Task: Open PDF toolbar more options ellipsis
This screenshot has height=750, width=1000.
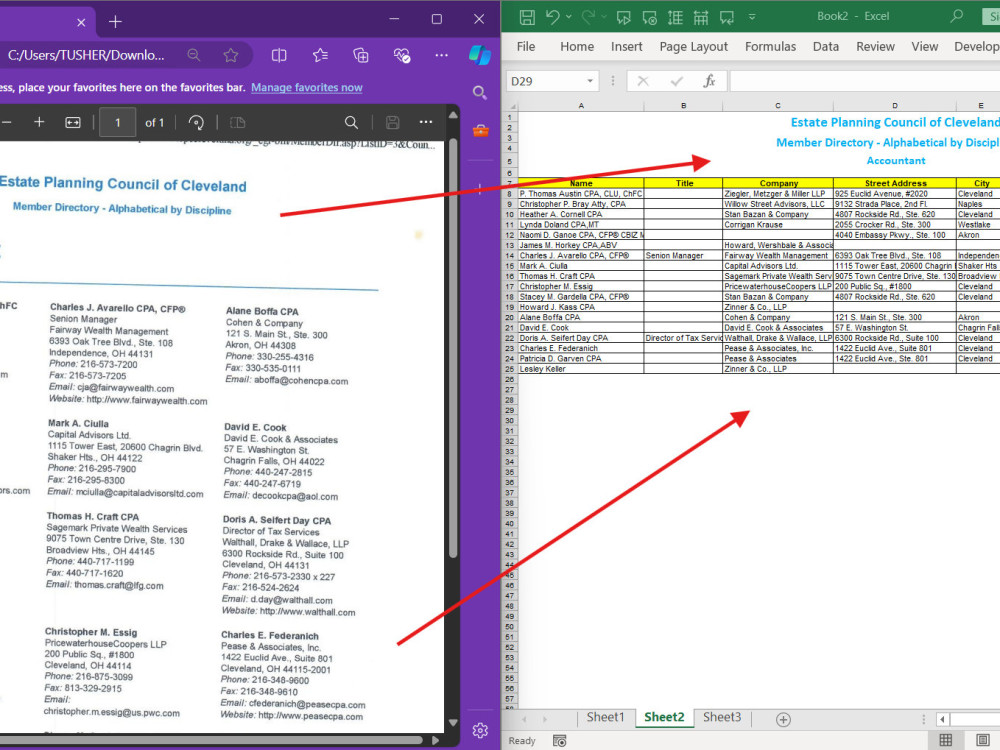Action: coord(426,122)
